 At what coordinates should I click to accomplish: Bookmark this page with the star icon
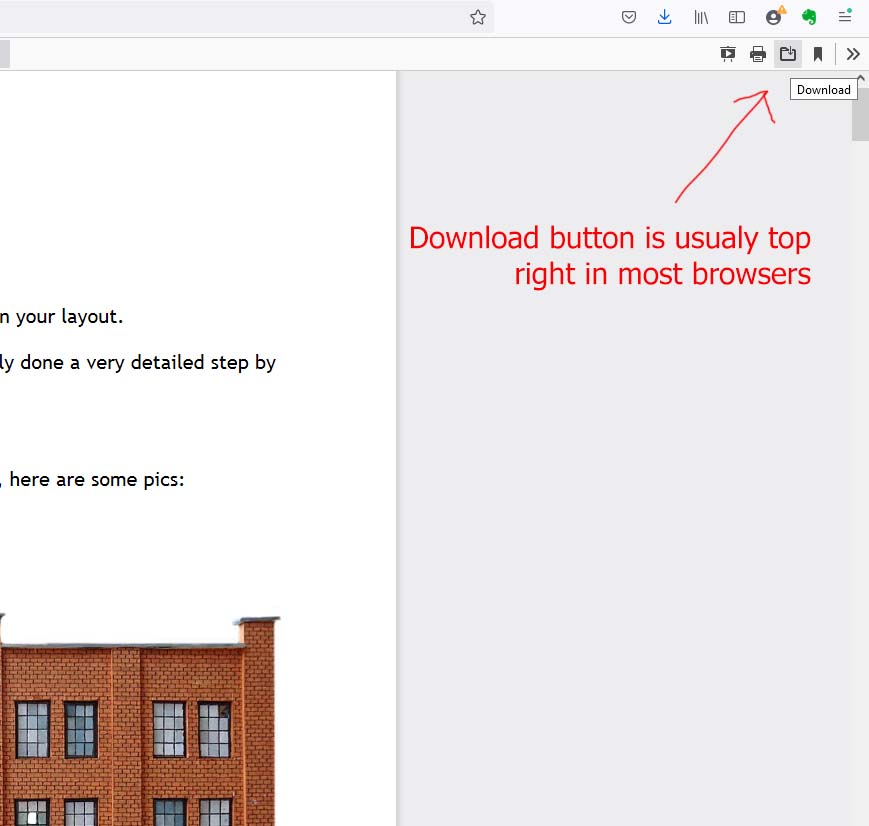click(x=478, y=17)
